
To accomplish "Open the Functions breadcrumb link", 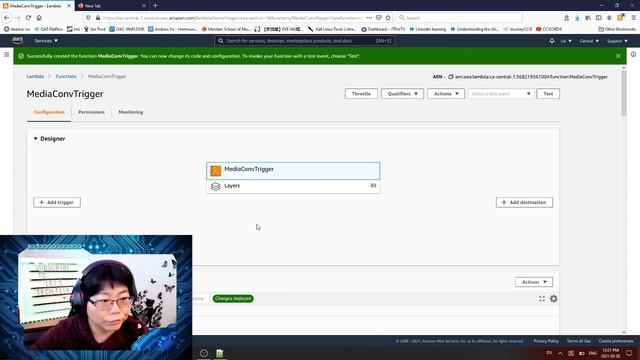I will tap(66, 76).
